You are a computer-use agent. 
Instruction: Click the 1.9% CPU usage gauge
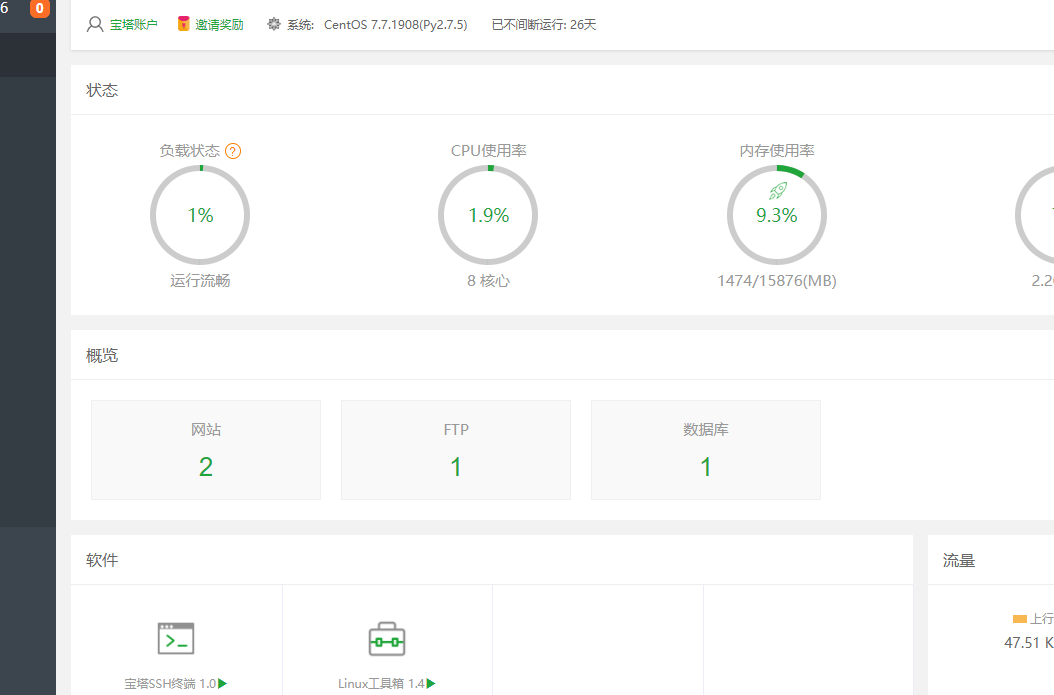(488, 215)
